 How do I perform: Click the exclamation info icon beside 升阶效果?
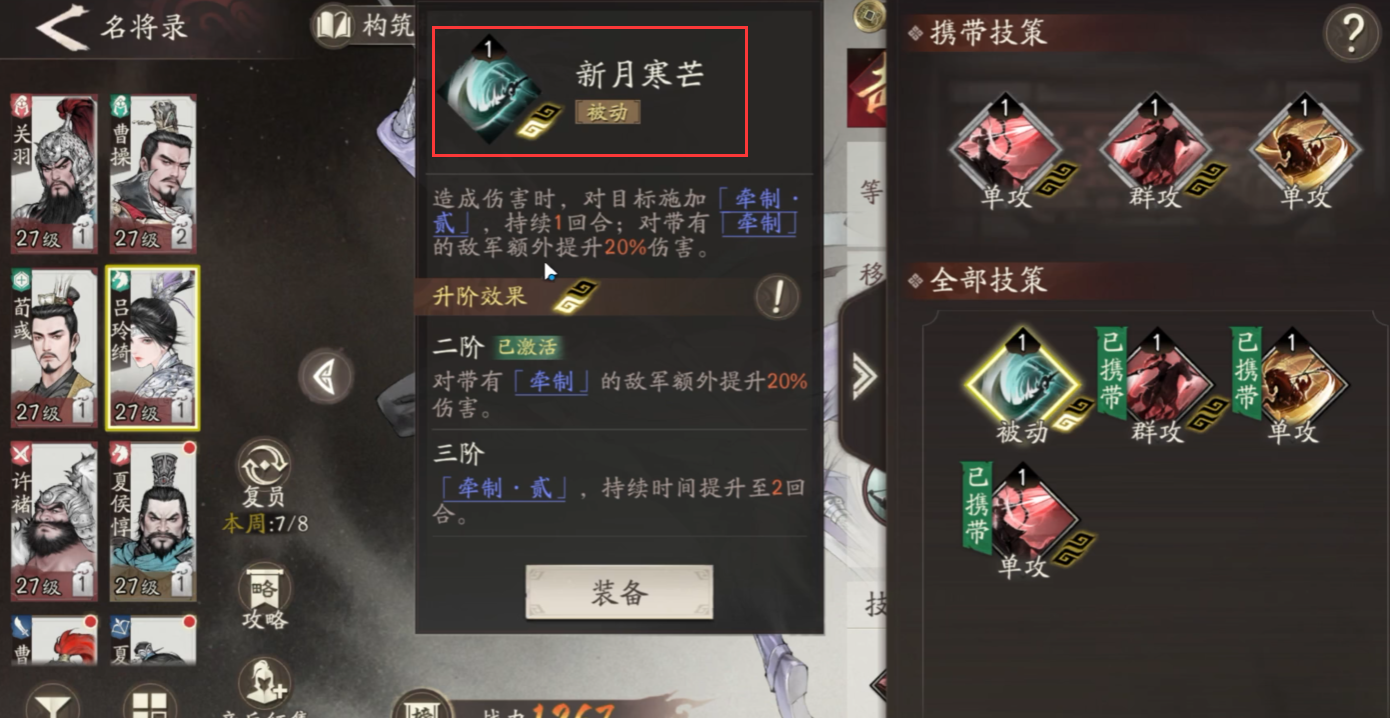pyautogui.click(x=776, y=296)
